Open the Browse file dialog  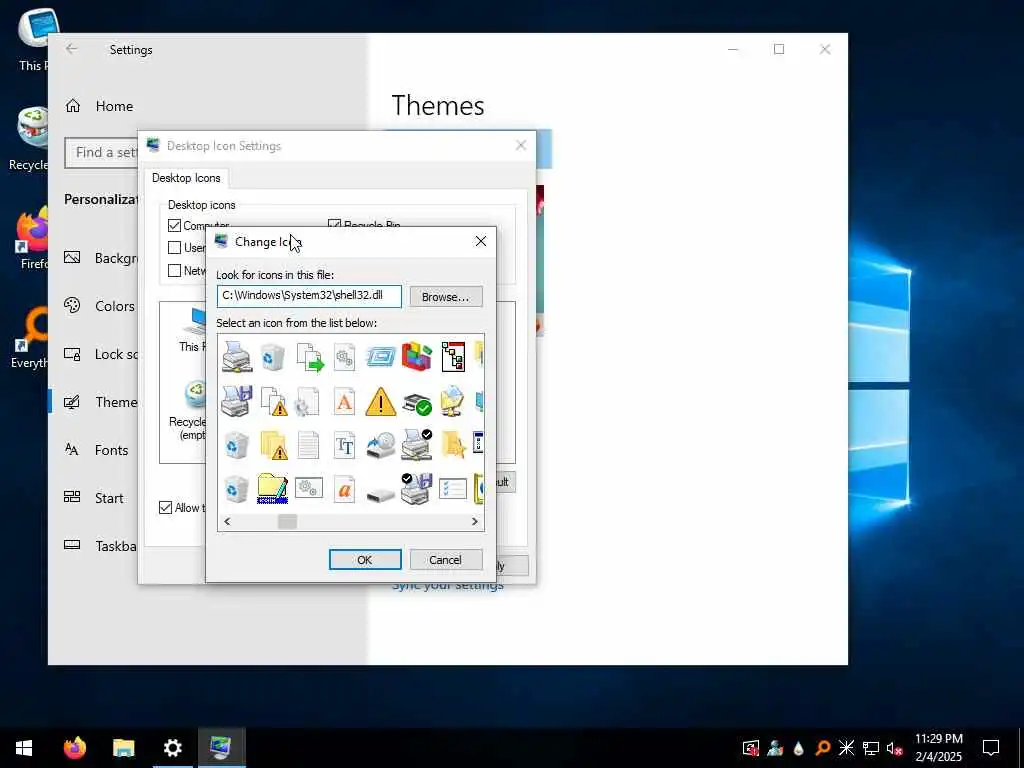[446, 296]
